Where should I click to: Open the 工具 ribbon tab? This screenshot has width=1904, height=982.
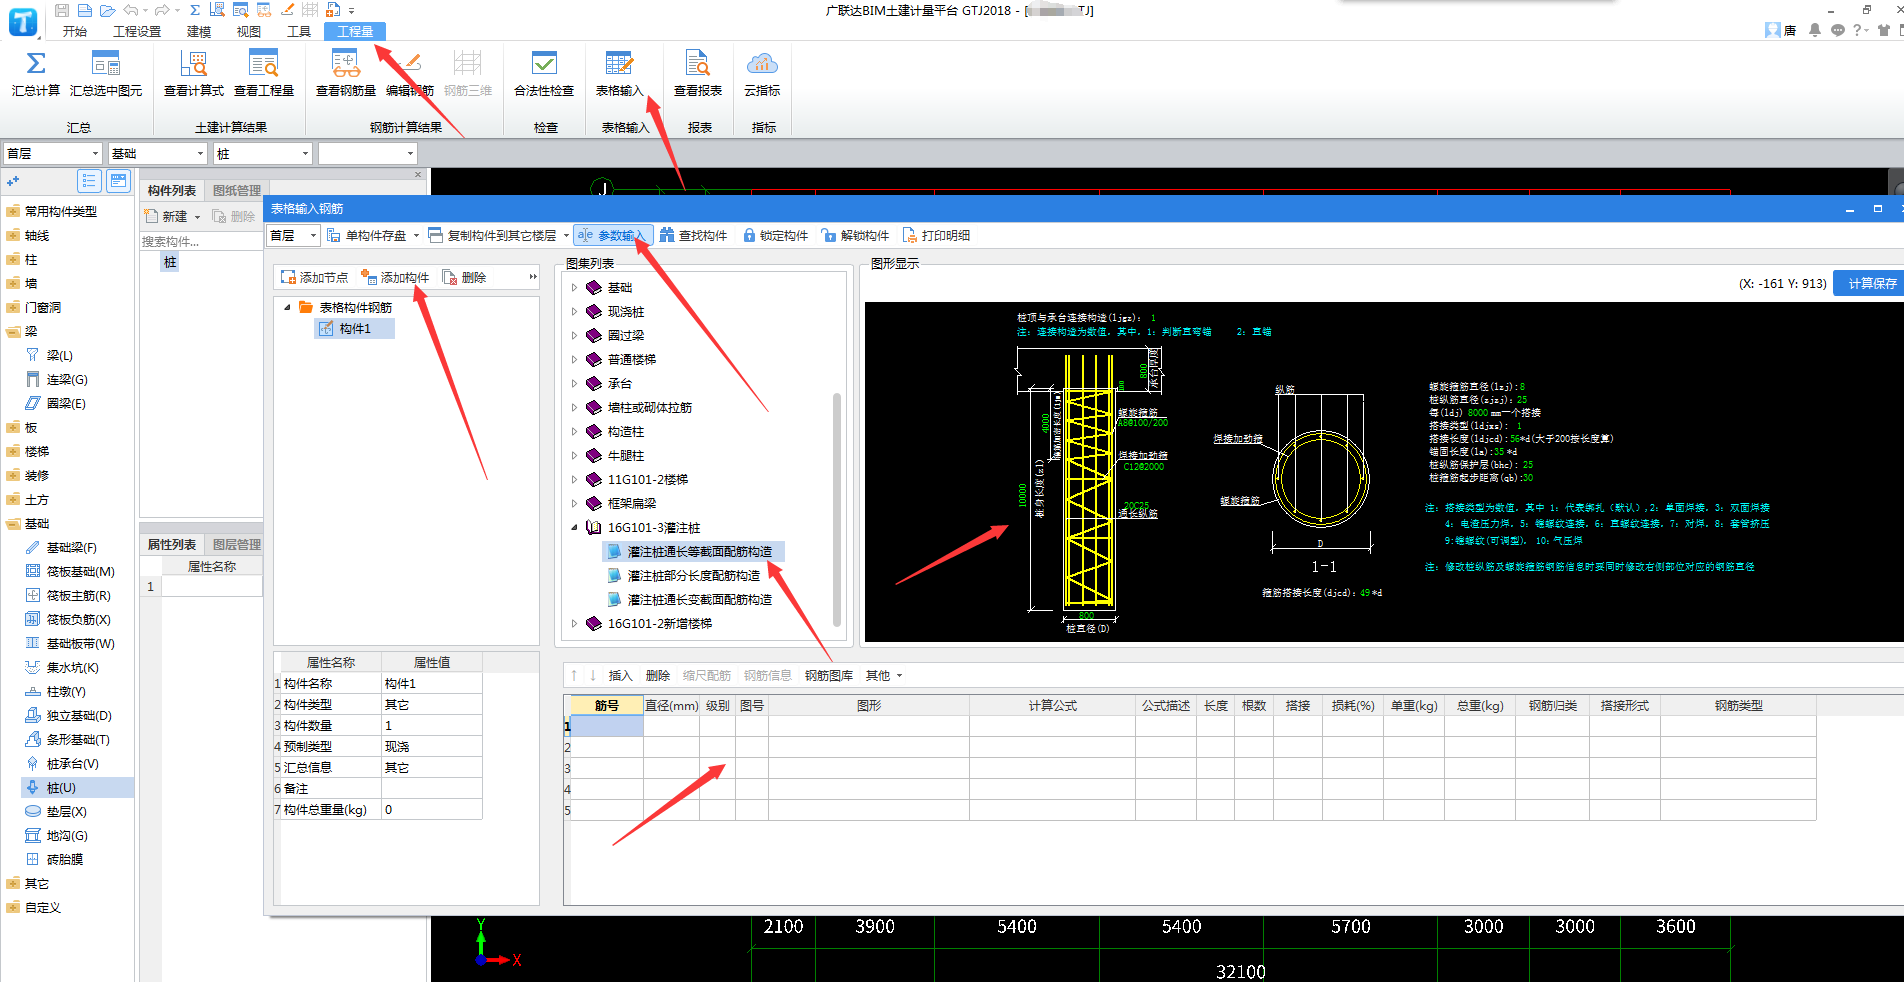click(x=299, y=31)
